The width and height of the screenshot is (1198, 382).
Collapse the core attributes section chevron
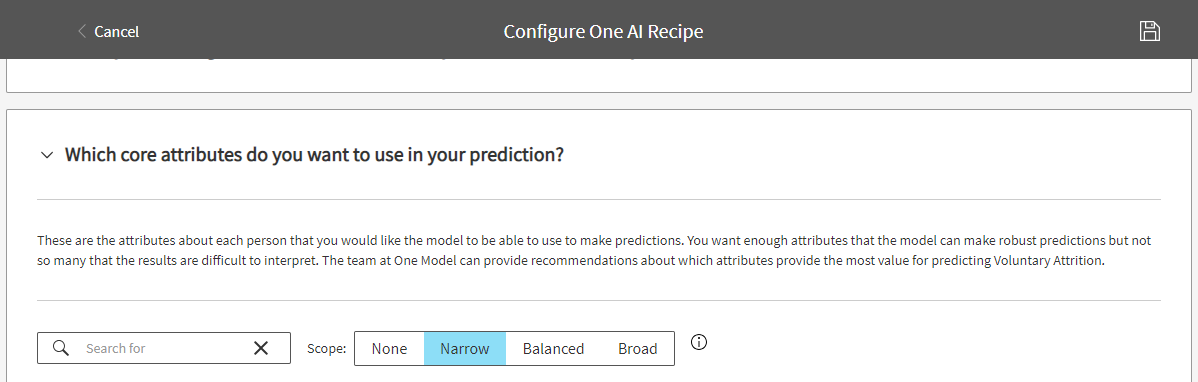pos(47,155)
